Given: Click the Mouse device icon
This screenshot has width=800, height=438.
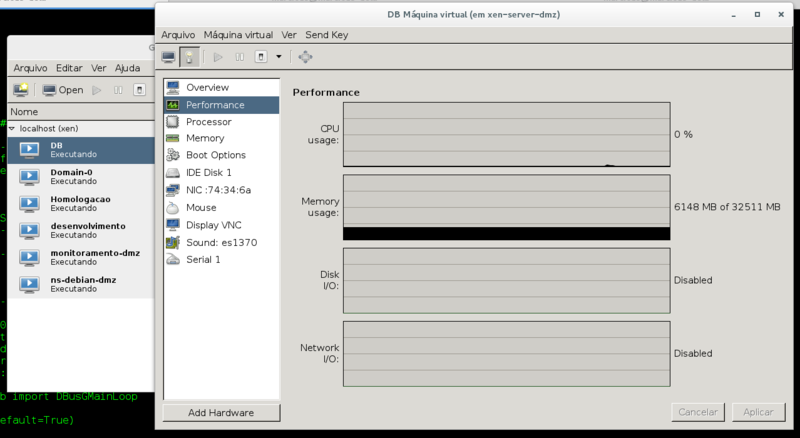Looking at the screenshot, I should [173, 207].
